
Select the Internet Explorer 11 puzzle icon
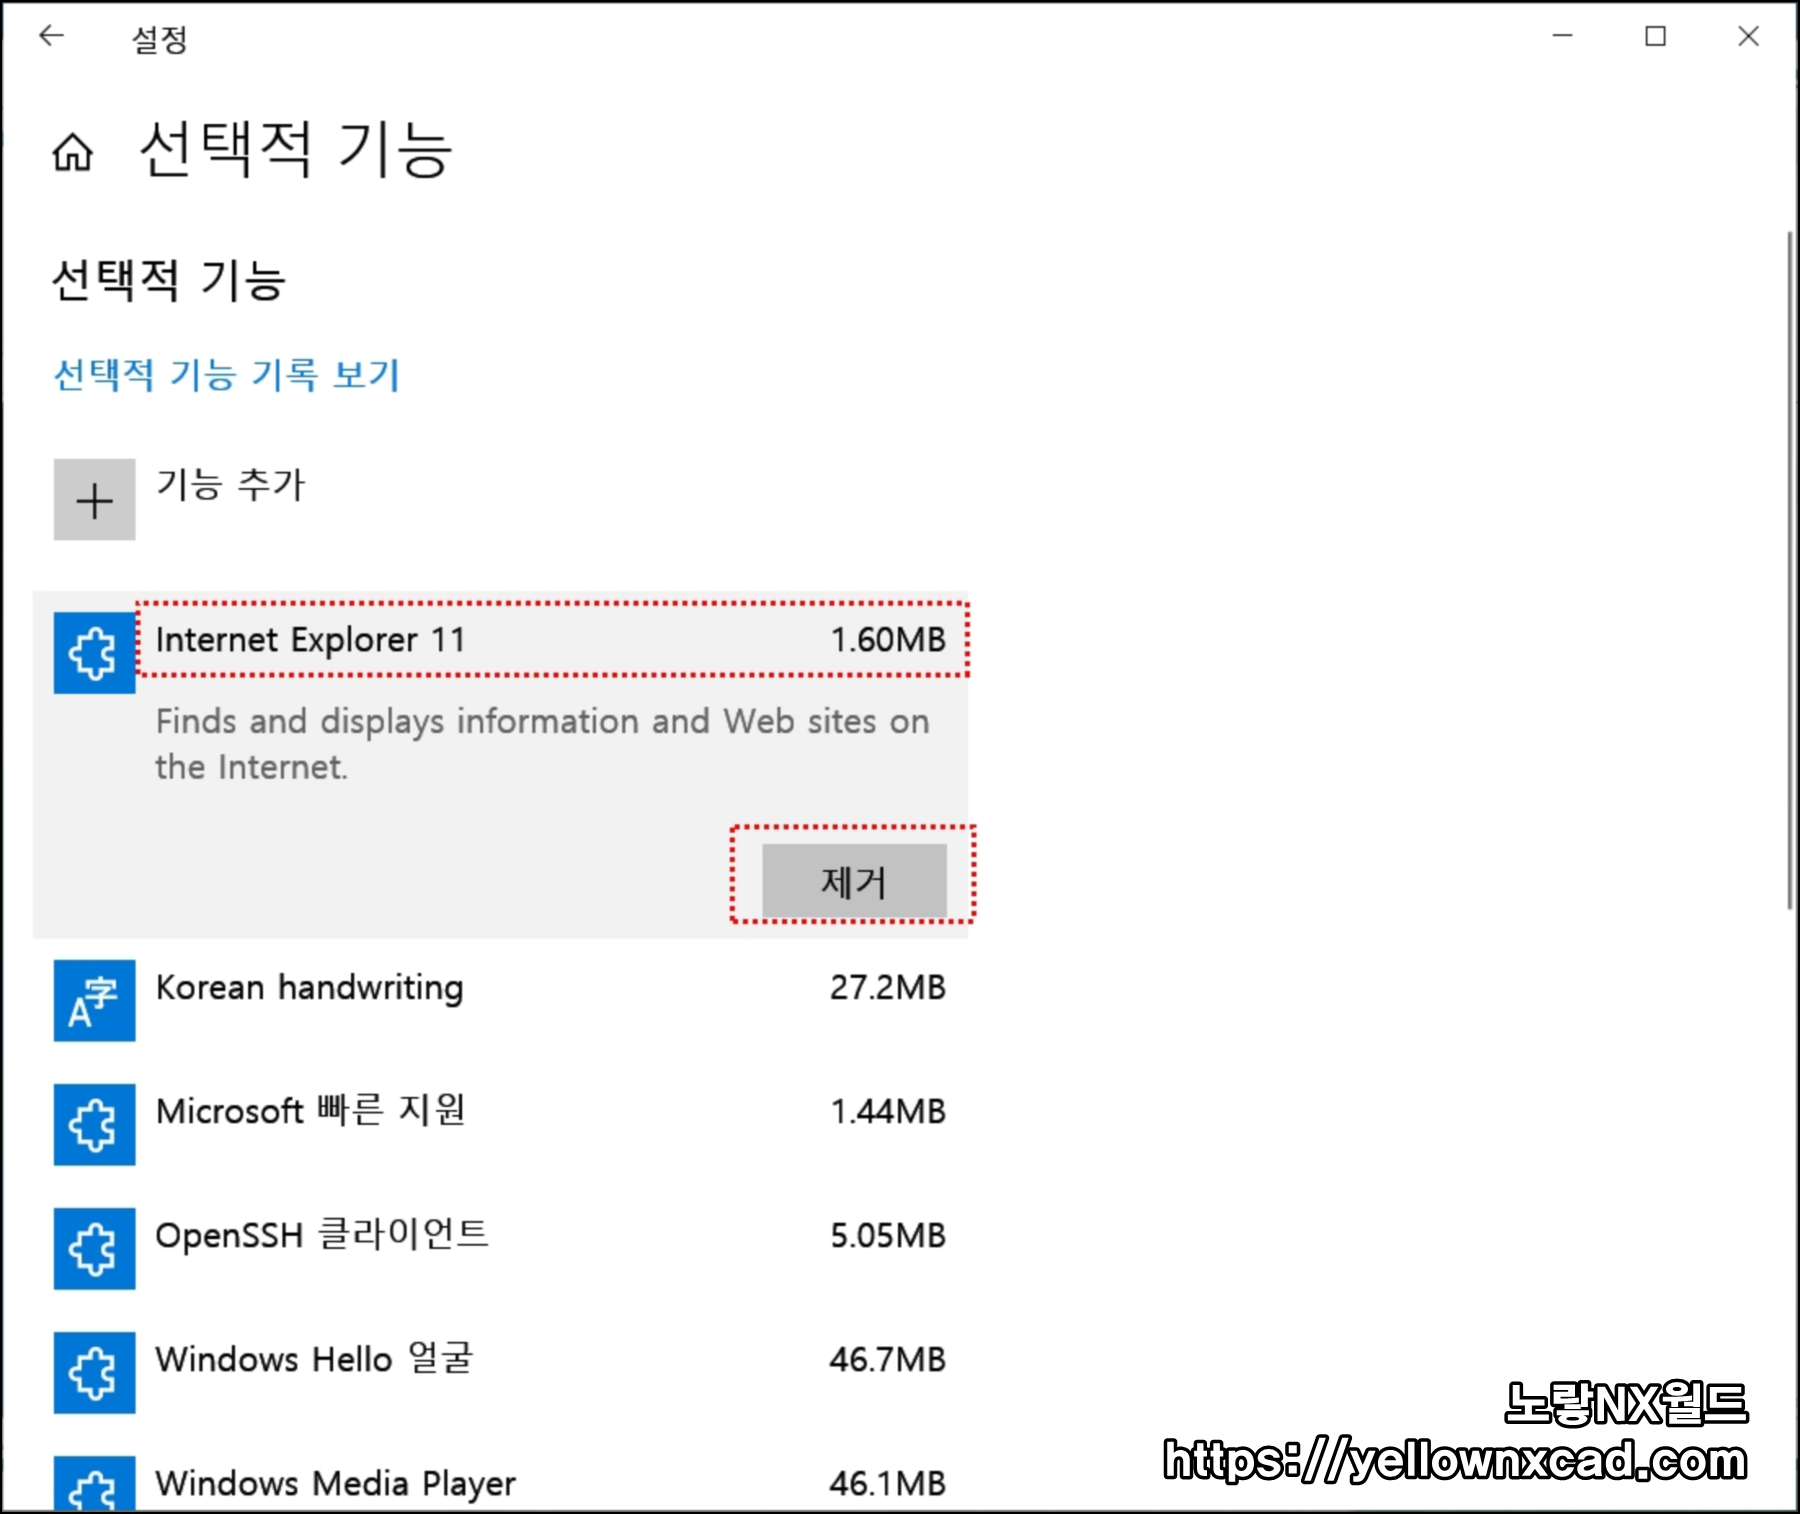(x=95, y=653)
